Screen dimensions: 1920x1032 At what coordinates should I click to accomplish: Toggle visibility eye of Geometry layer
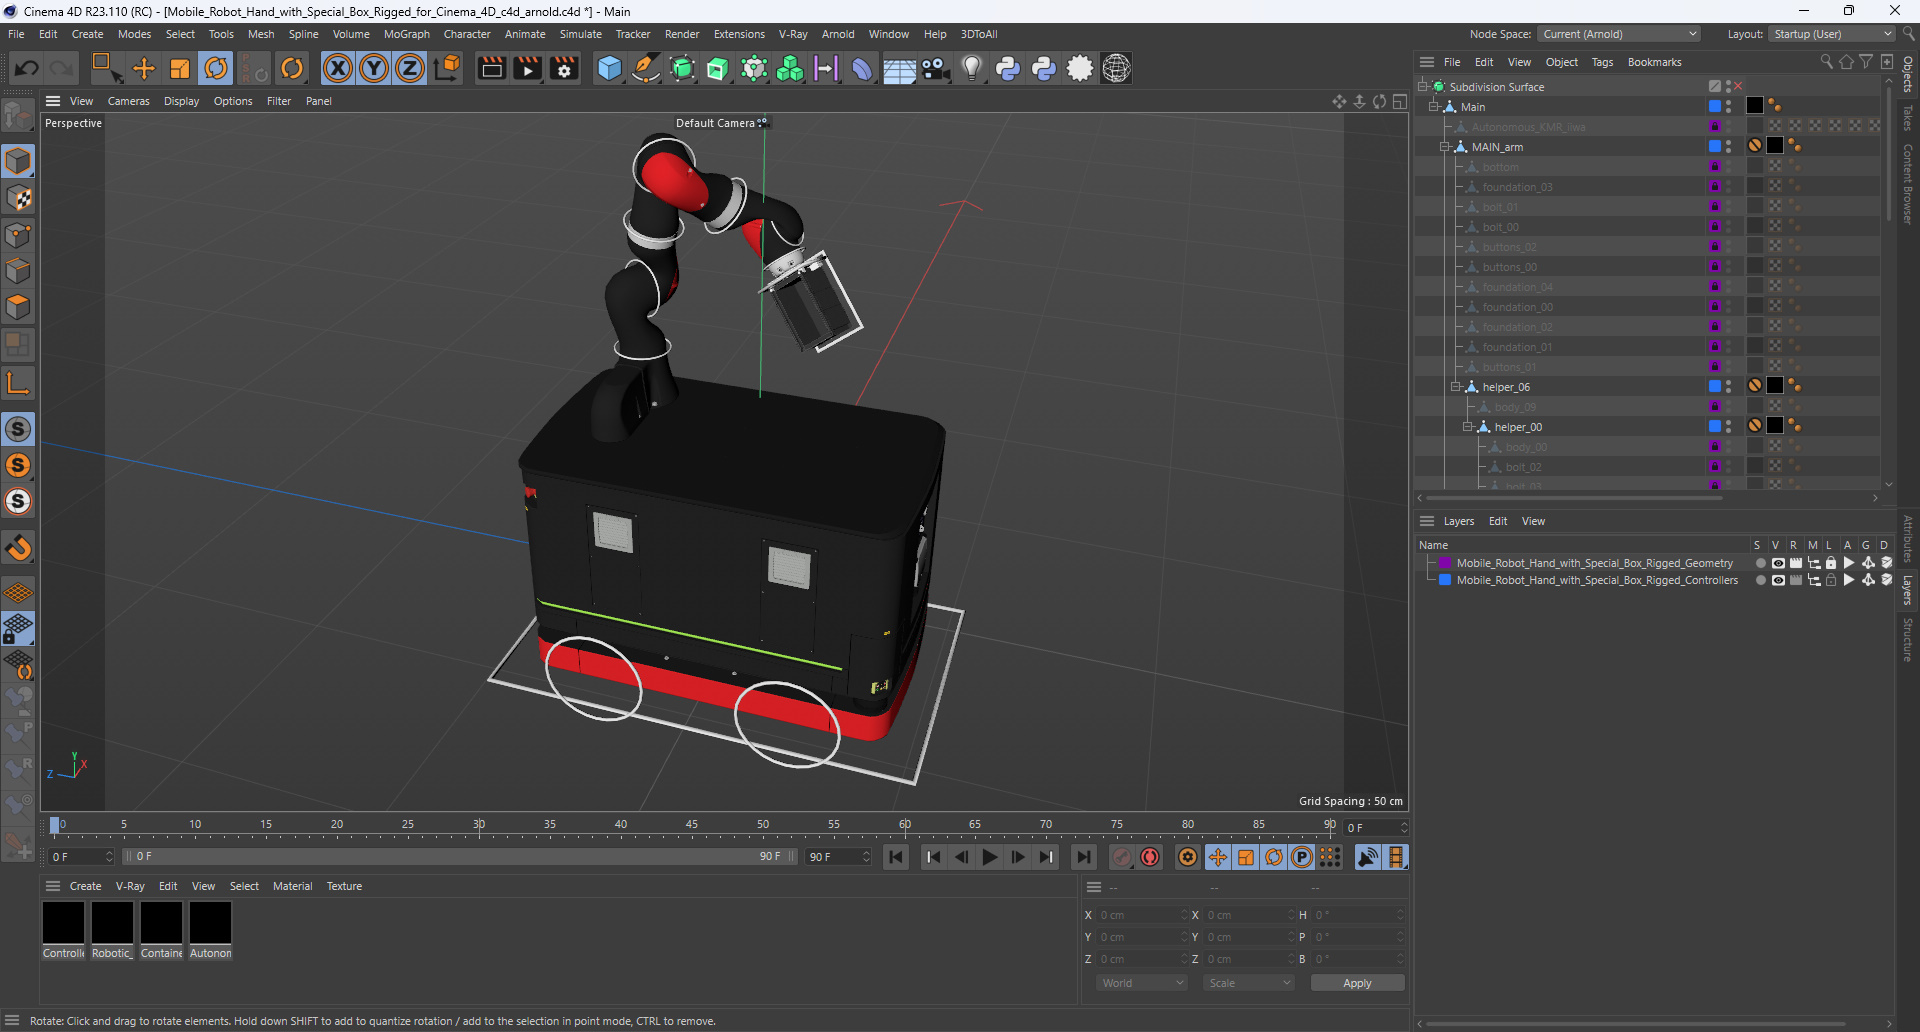point(1778,563)
